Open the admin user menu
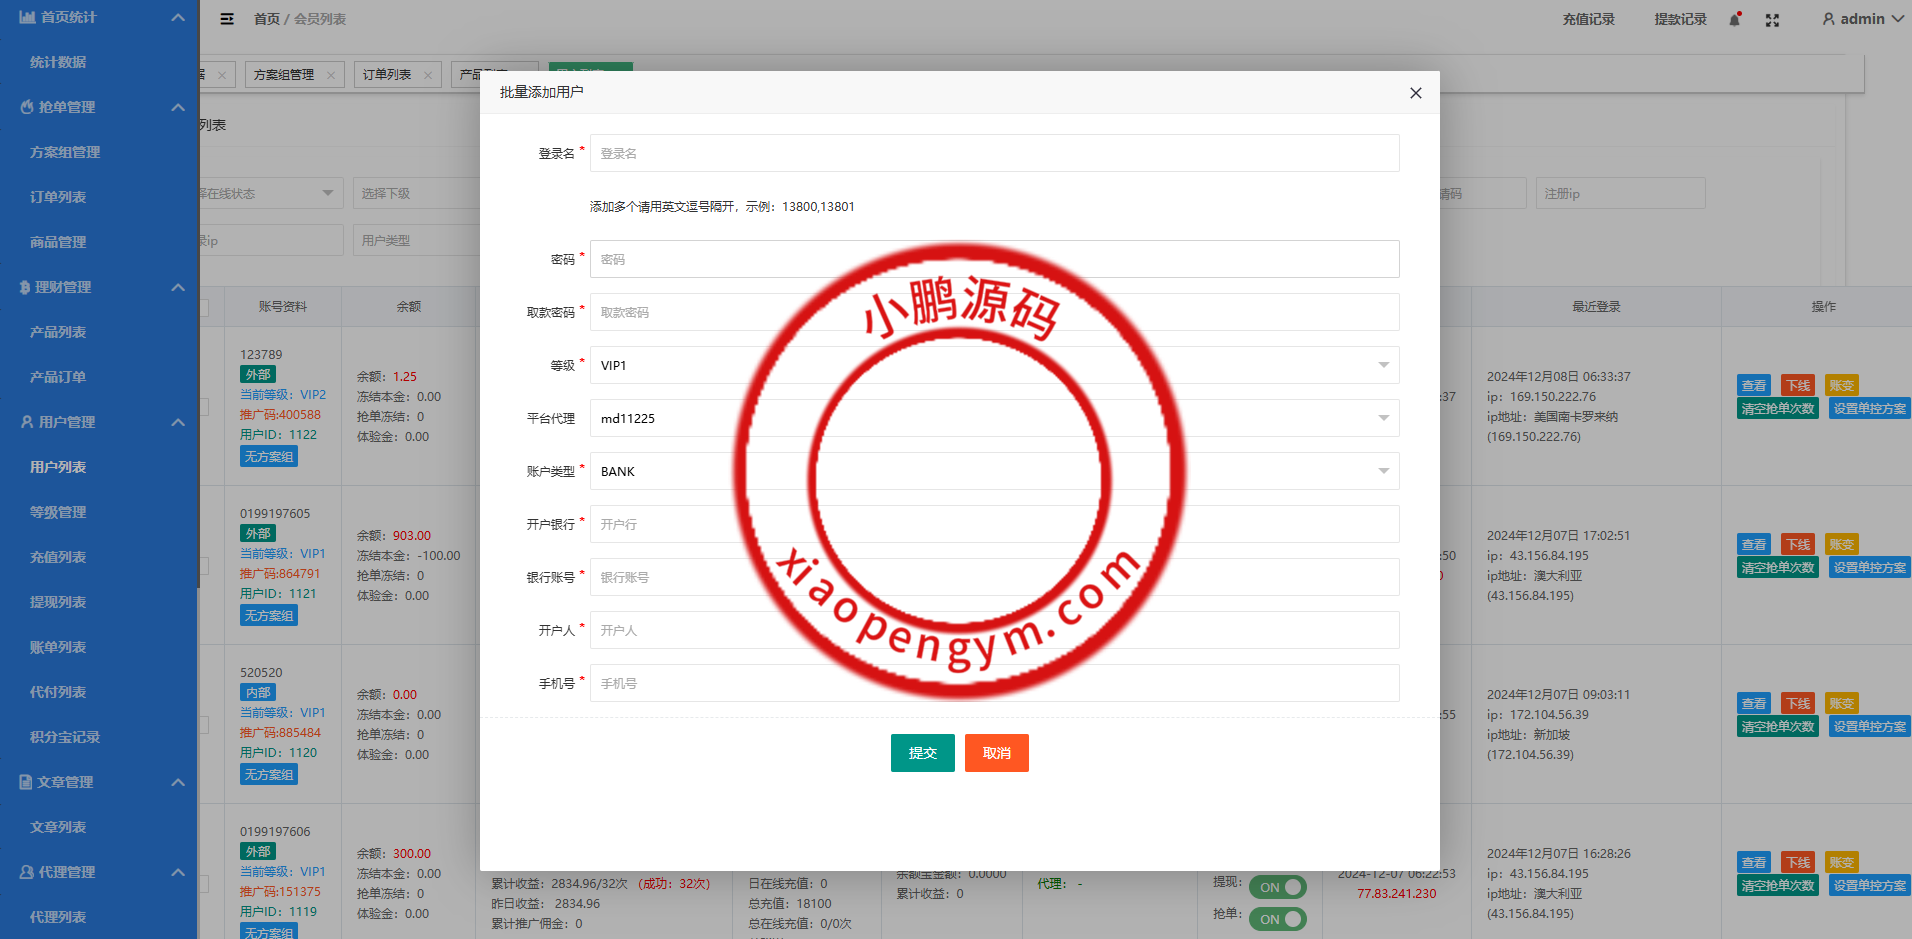The image size is (1912, 939). tap(1862, 19)
